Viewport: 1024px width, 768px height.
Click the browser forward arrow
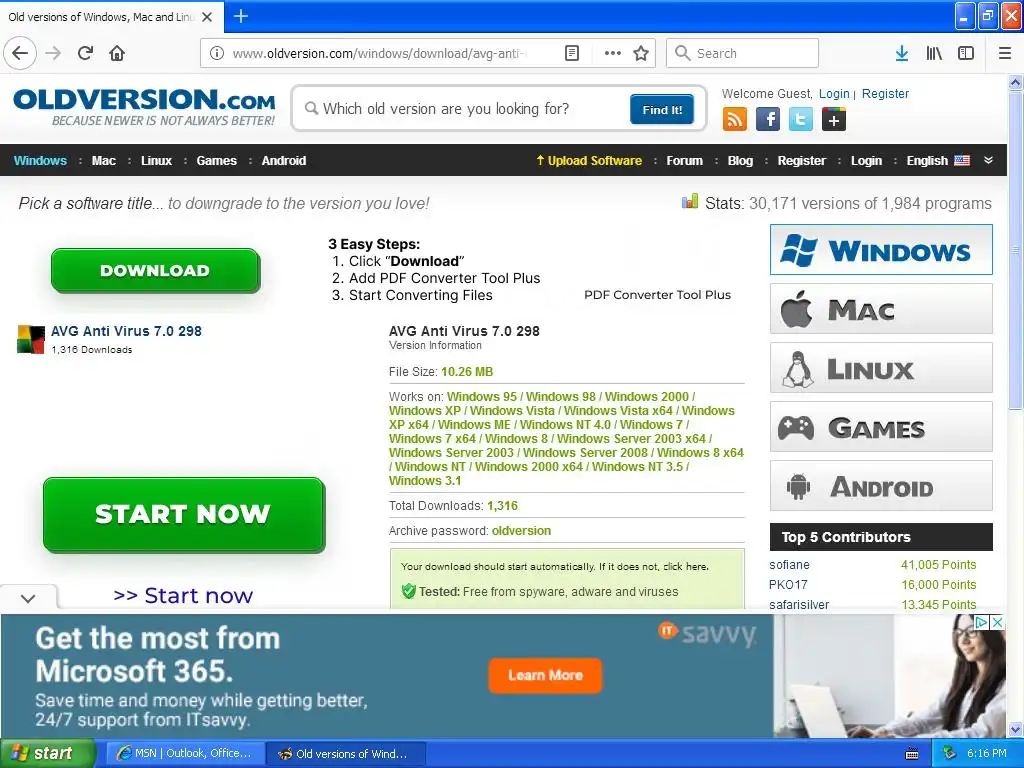[x=53, y=53]
